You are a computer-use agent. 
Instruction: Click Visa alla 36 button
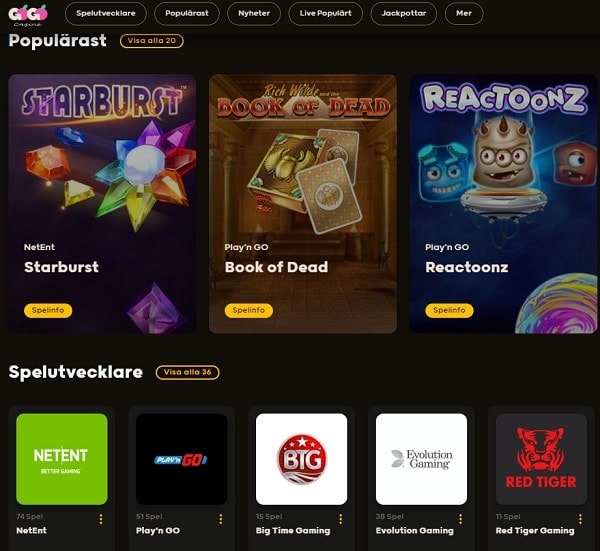(188, 372)
